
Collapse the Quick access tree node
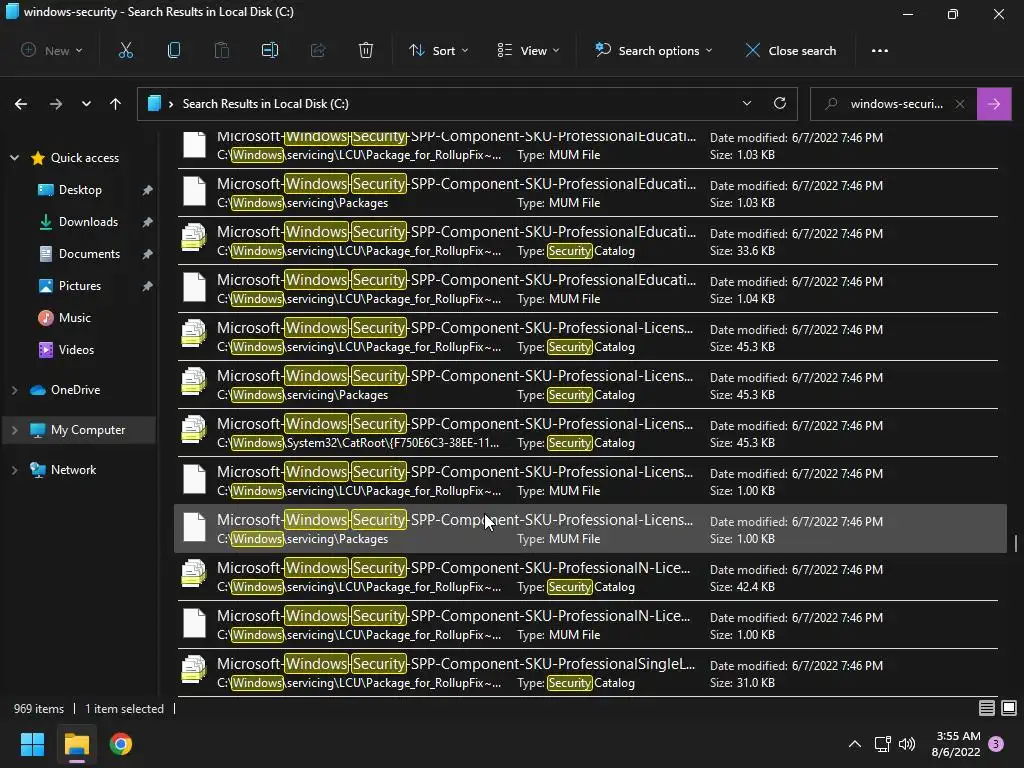tap(14, 157)
